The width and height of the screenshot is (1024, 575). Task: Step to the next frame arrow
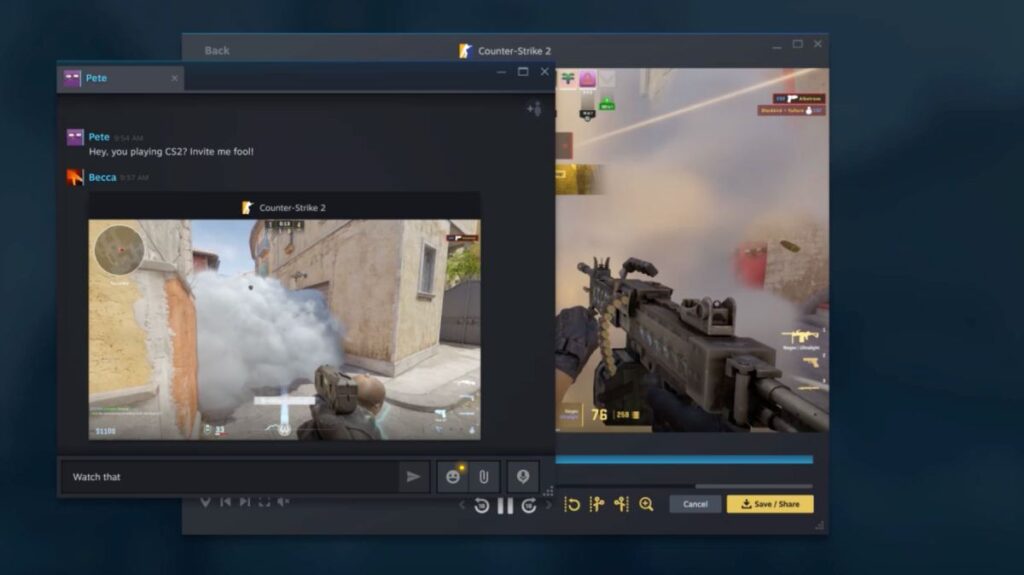pos(549,504)
